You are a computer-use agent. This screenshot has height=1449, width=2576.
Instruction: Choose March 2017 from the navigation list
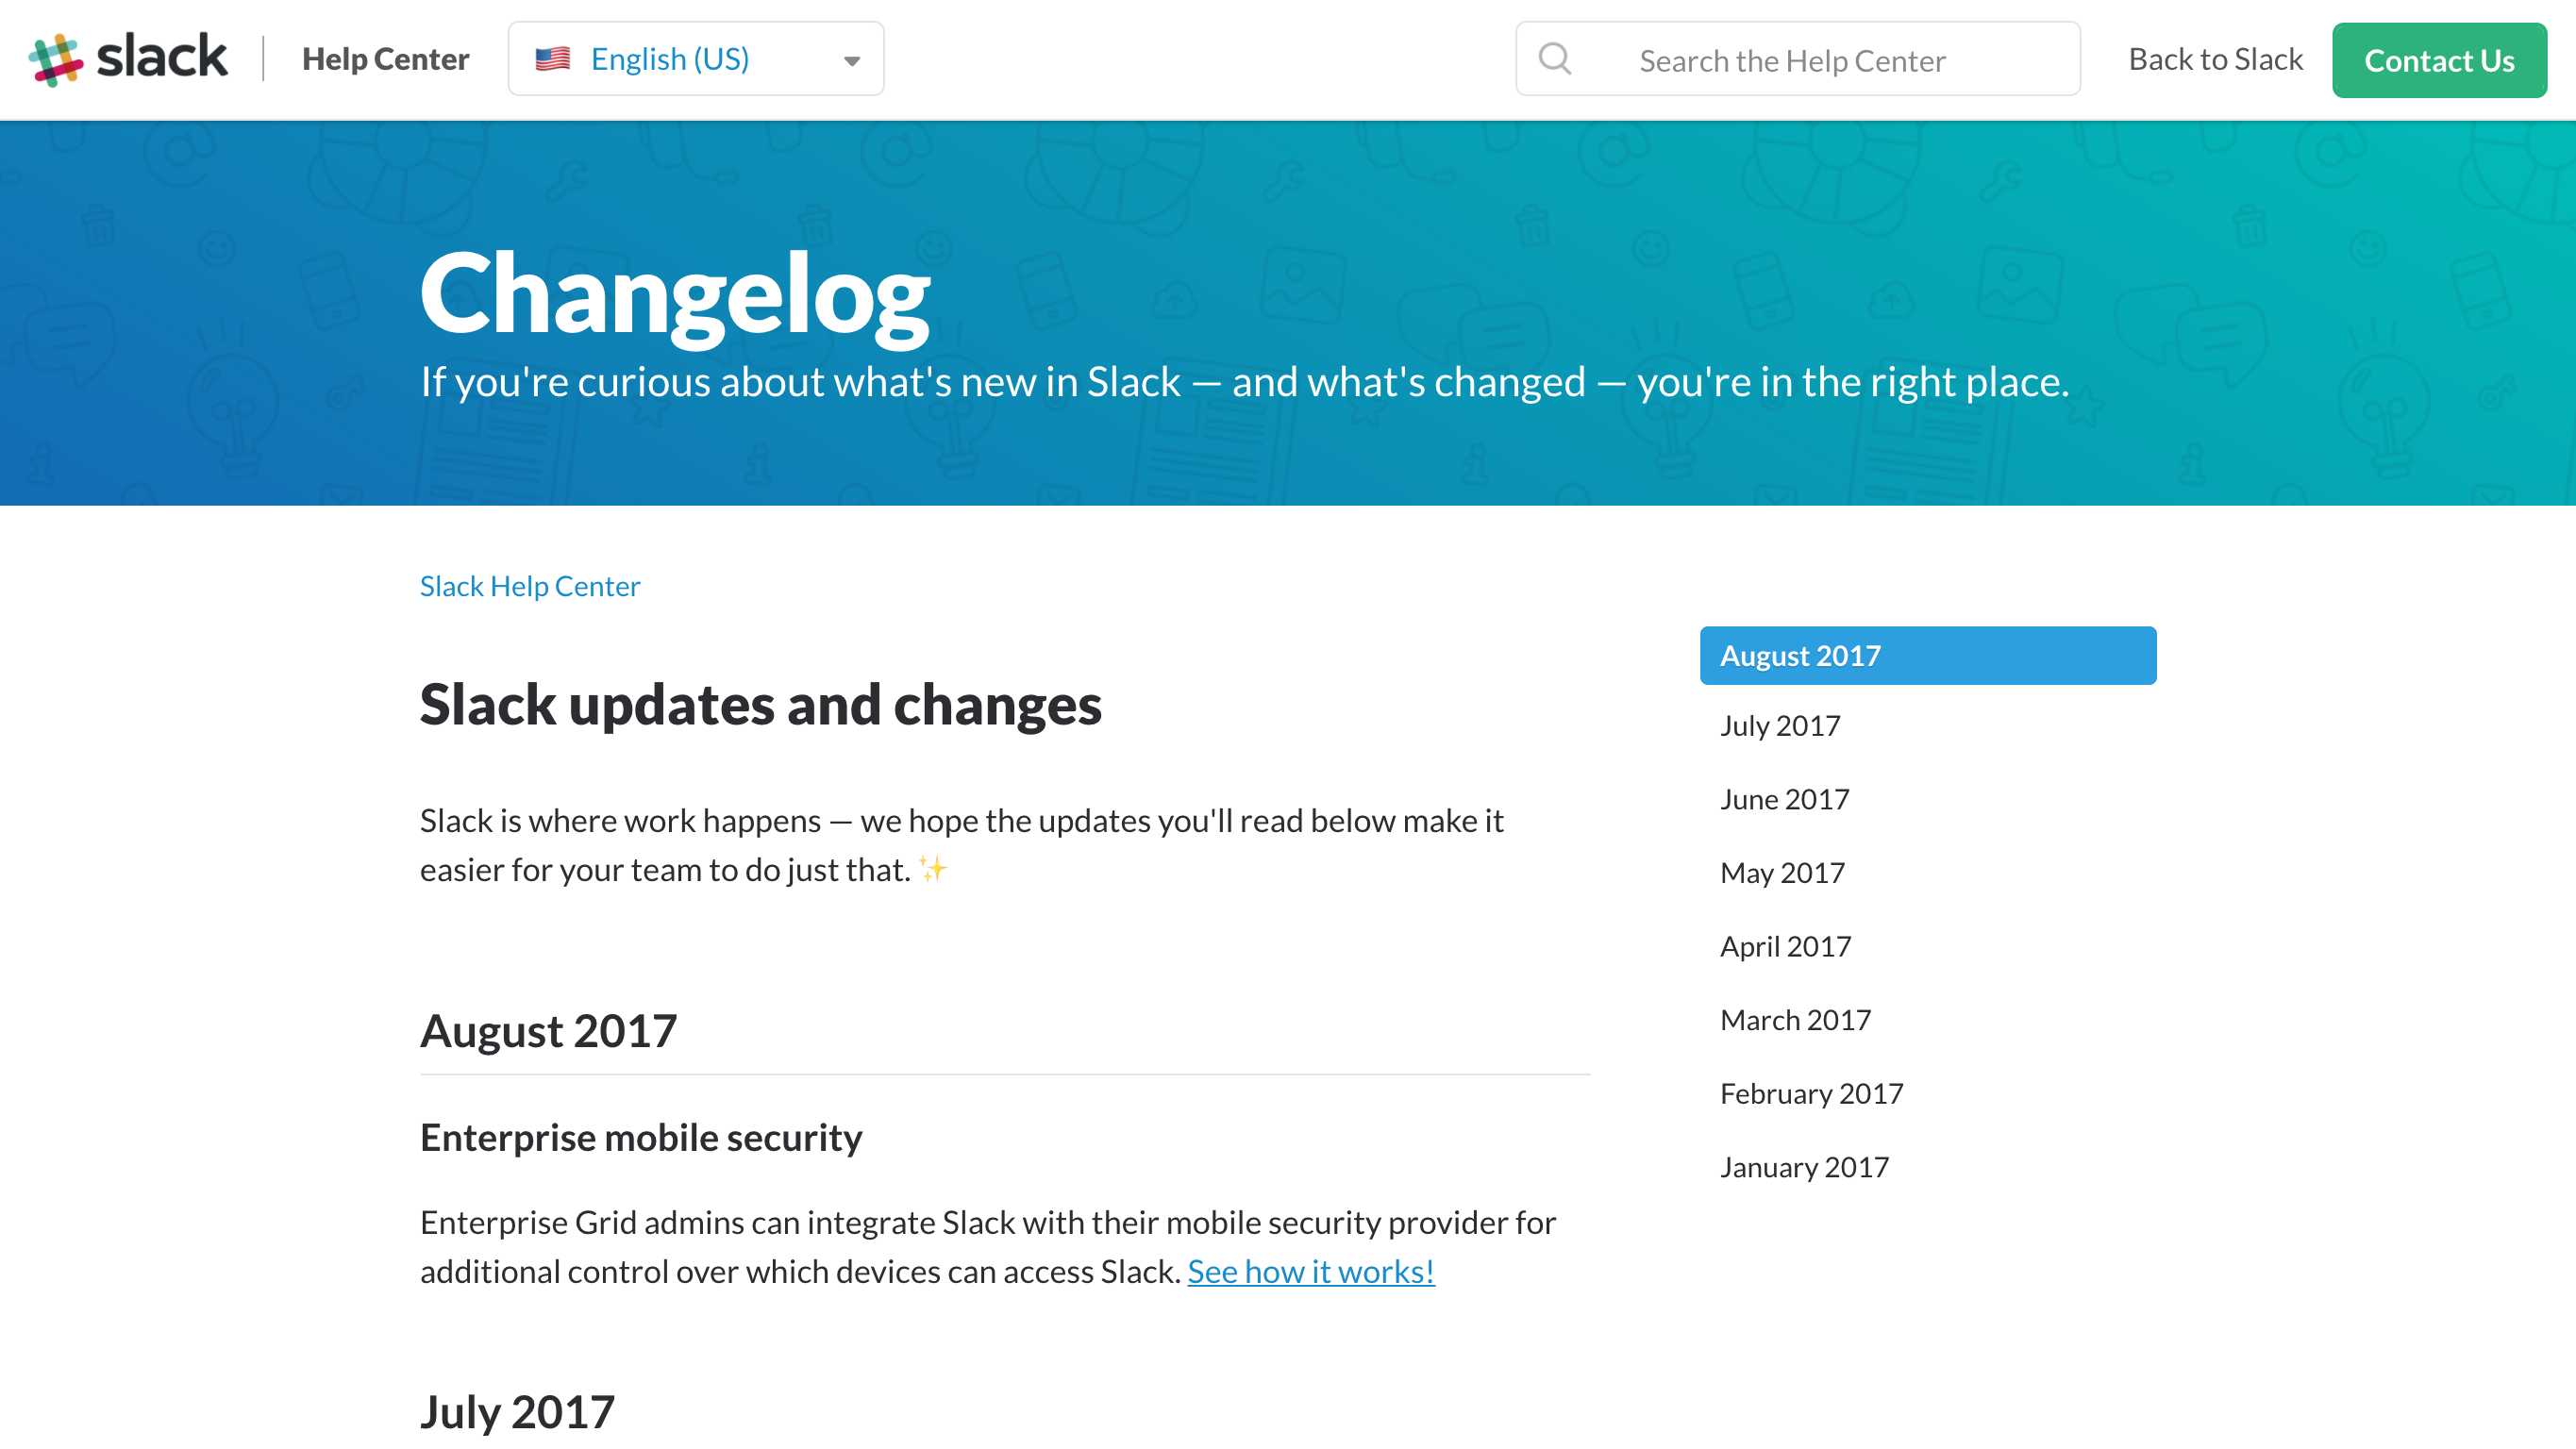1795,1019
